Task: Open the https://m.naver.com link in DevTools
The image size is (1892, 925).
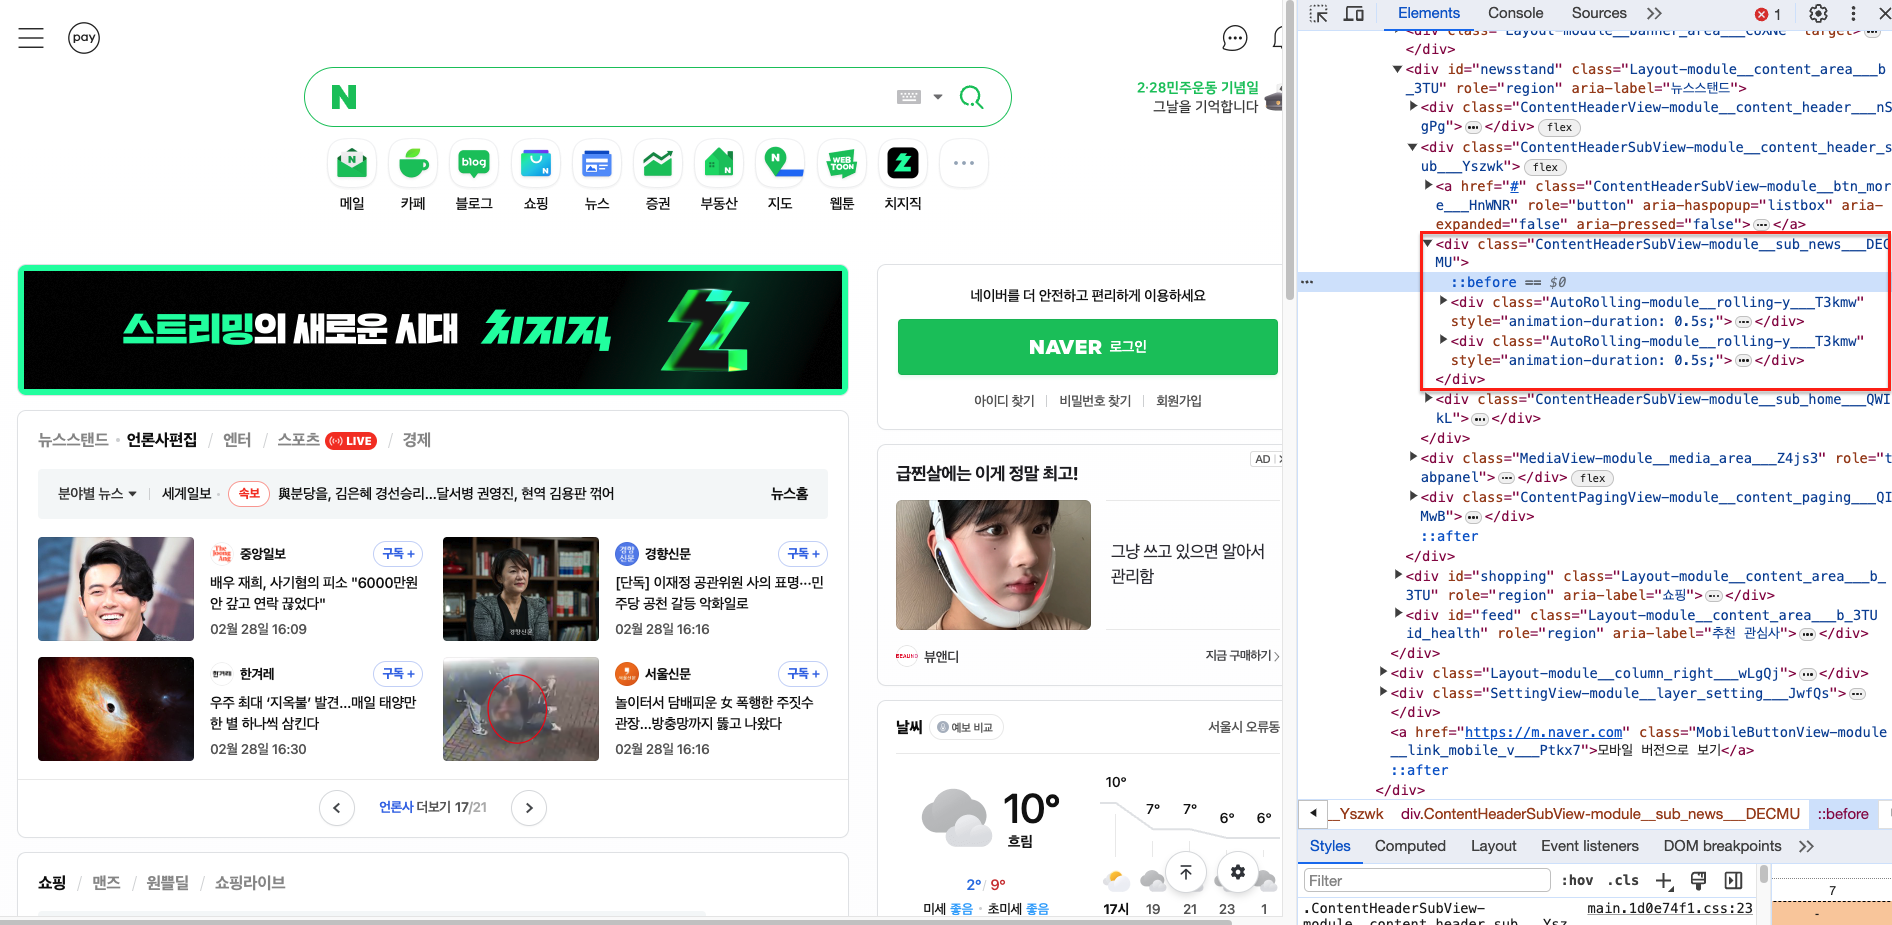Action: pos(1543,732)
